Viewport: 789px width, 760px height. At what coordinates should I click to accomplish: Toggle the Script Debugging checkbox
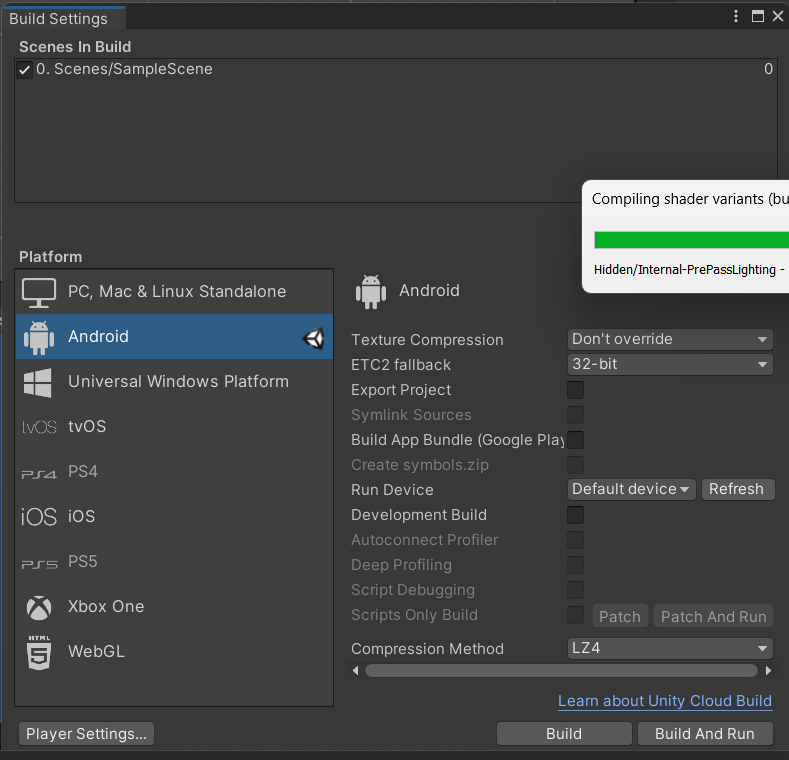point(576,590)
